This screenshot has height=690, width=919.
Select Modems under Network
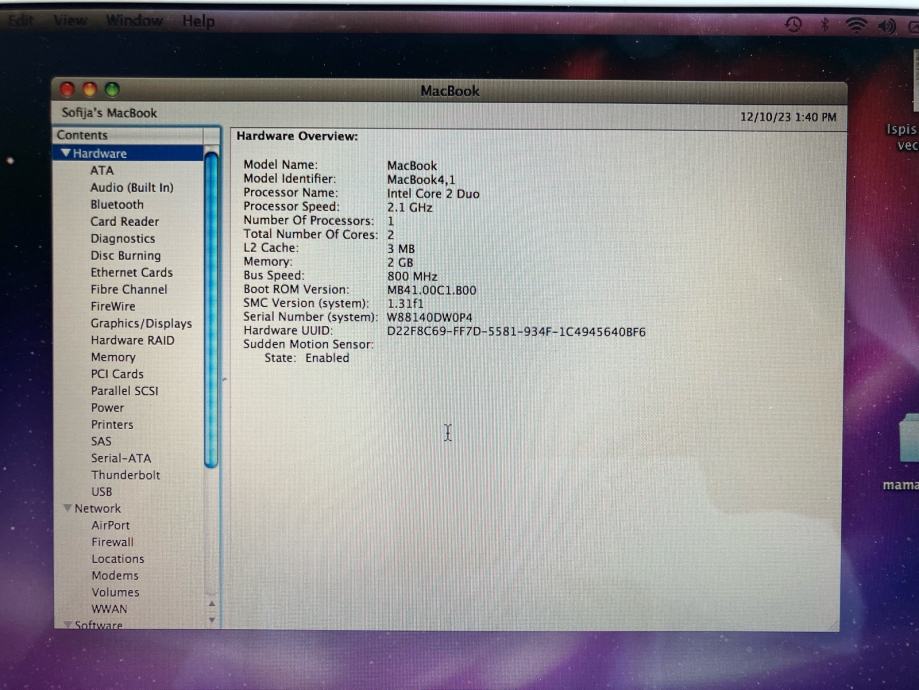[x=115, y=576]
